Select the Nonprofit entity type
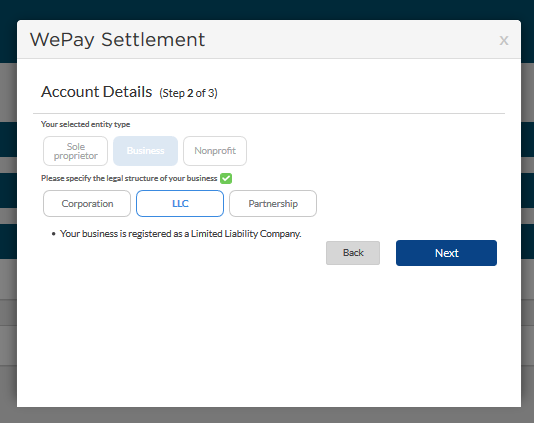 pos(215,151)
